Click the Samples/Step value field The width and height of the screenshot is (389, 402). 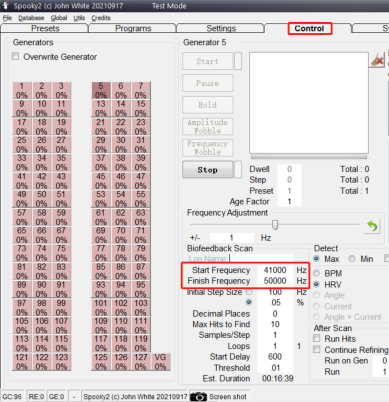(x=275, y=335)
